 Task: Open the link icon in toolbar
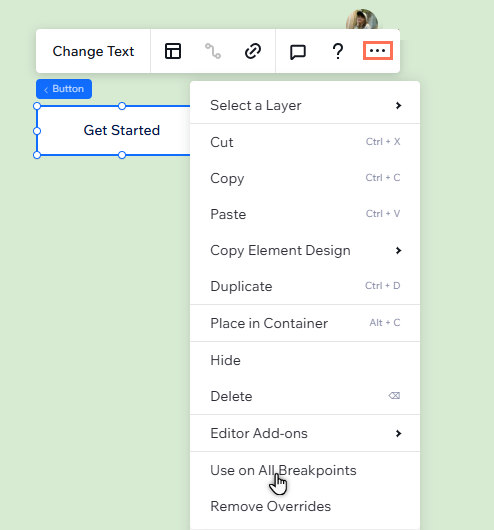pos(253,51)
